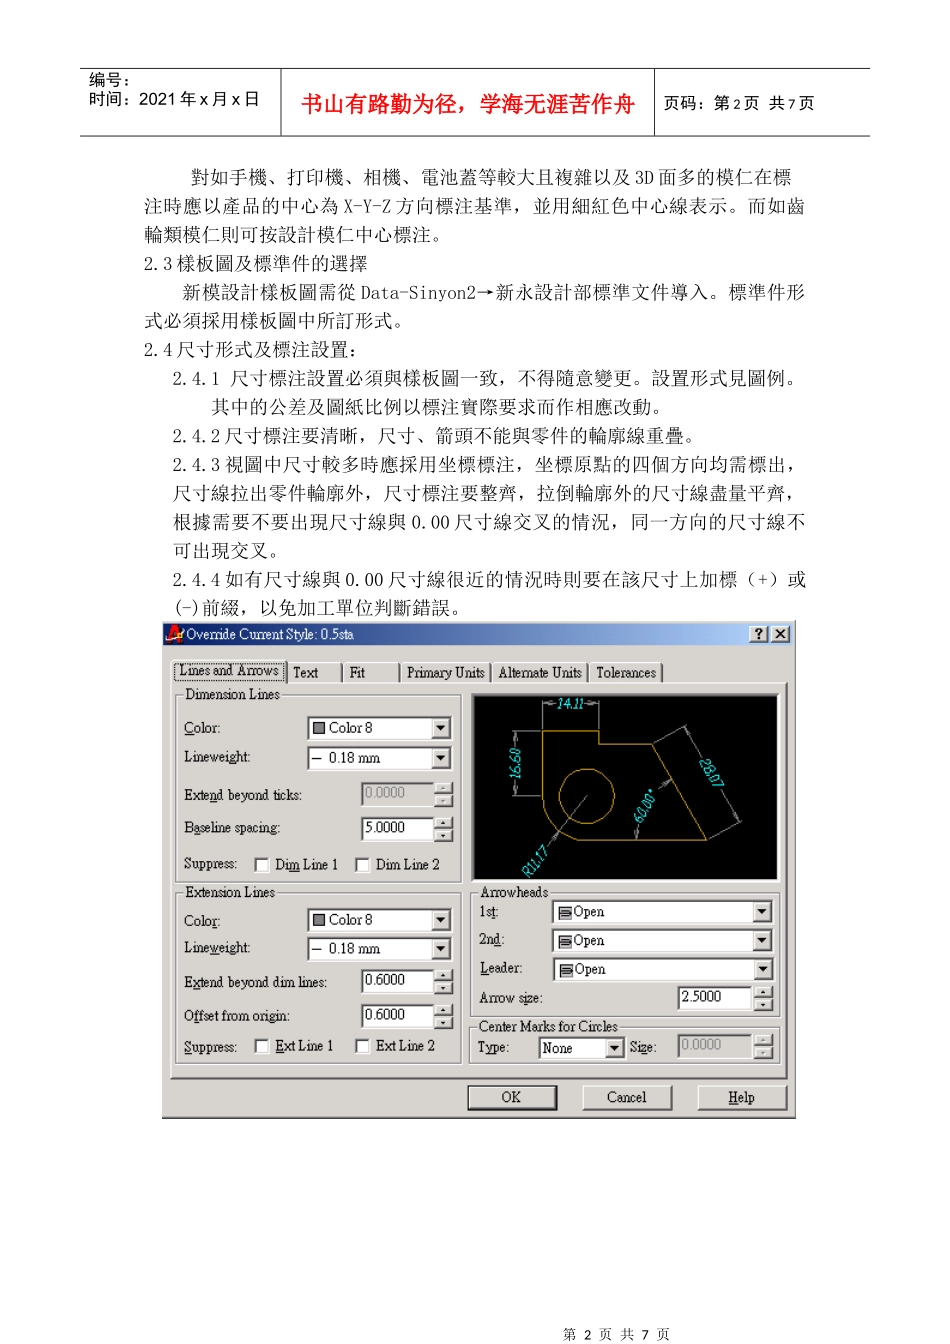The image size is (950, 1344).
Task: Open the Lines and Arrows tab
Action: 229,671
